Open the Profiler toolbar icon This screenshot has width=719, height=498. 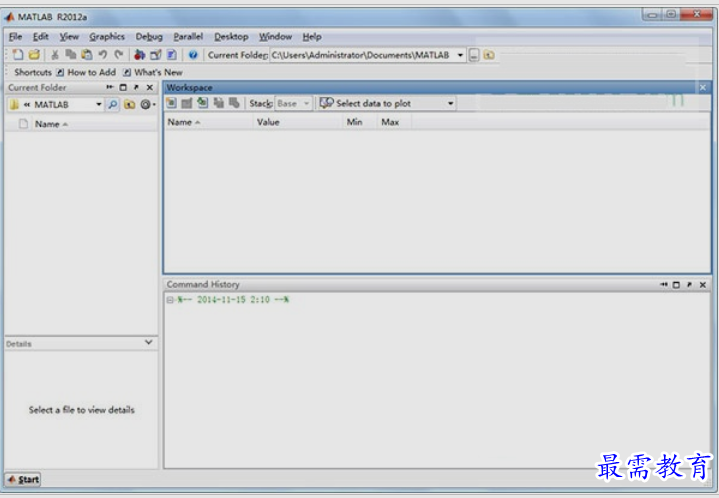(171, 55)
